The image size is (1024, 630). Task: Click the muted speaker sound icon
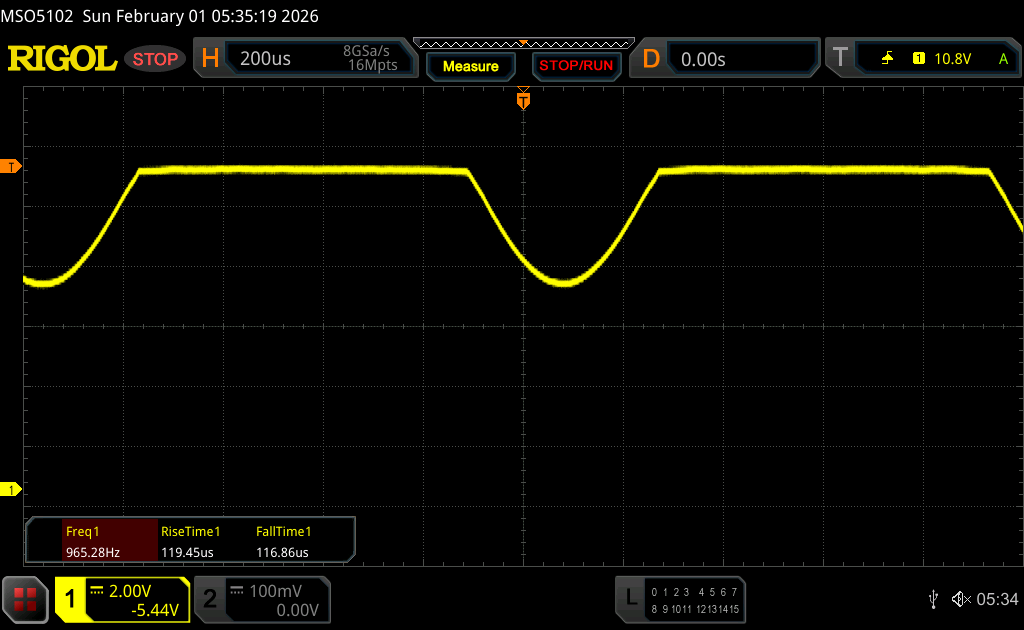pos(960,599)
